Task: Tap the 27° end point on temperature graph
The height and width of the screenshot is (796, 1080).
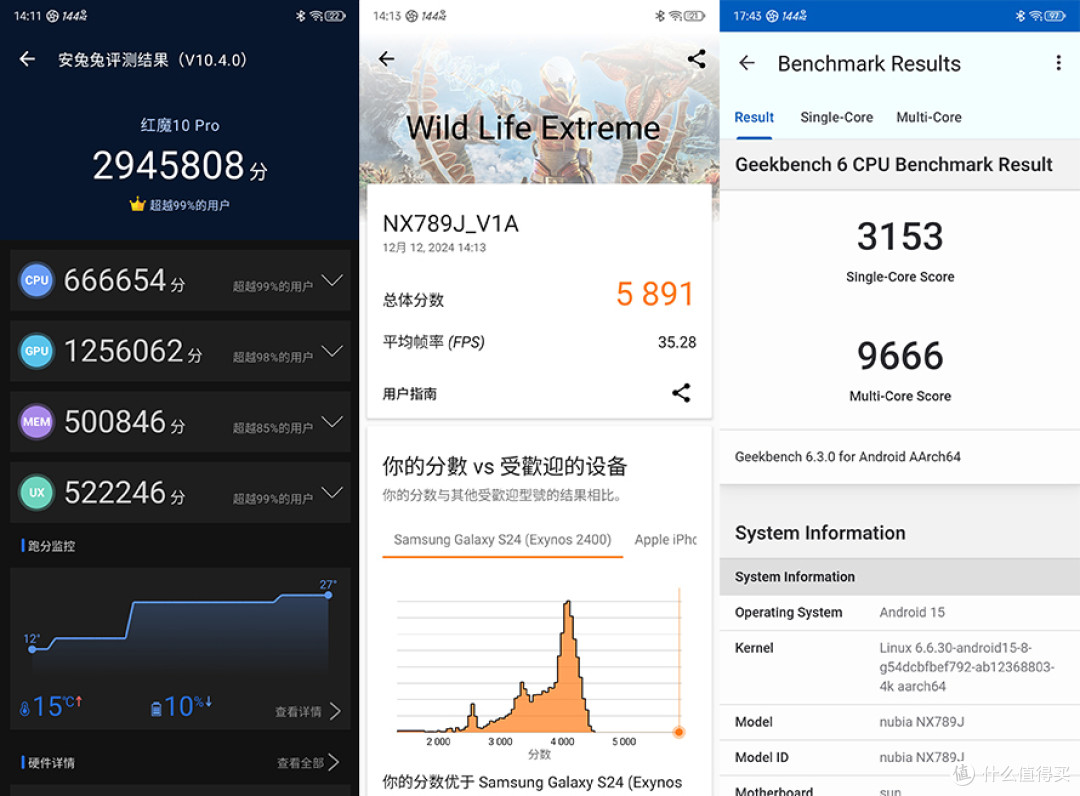Action: pyautogui.click(x=329, y=595)
